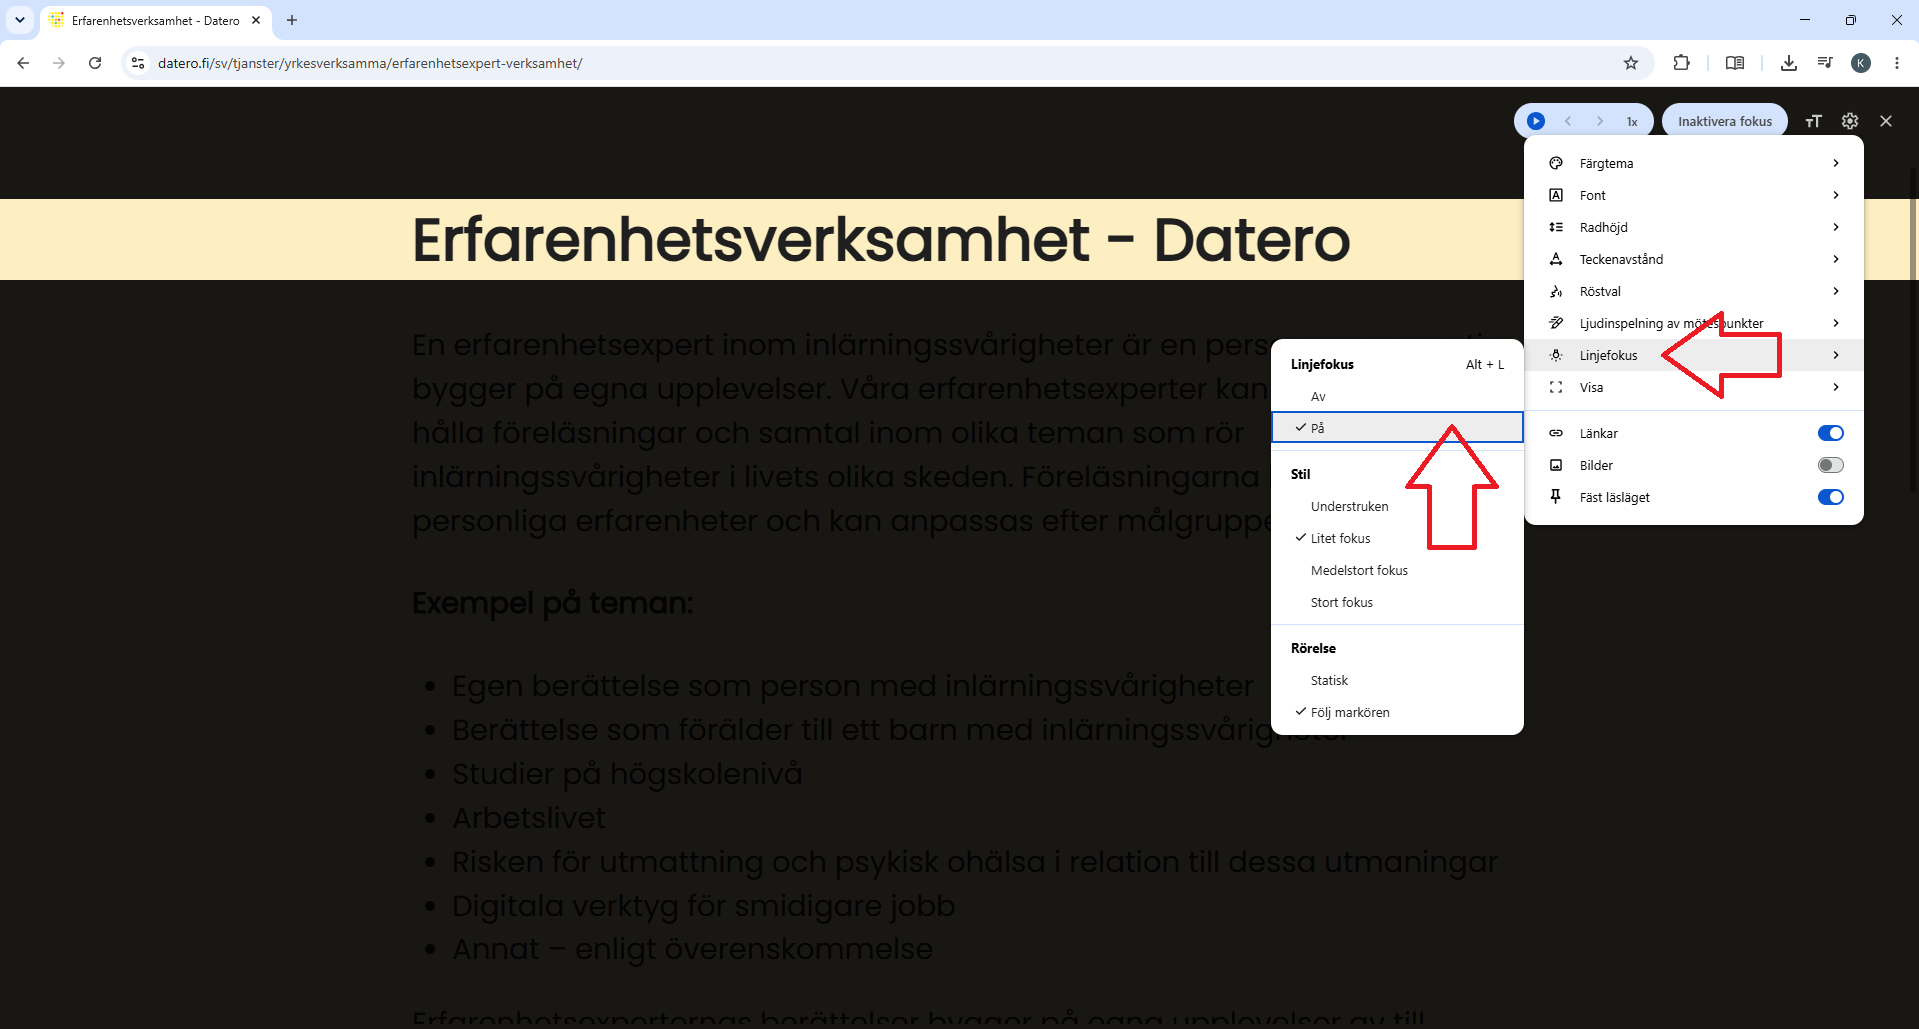Close the reading mode toolbar
Viewport: 1919px width, 1029px height.
tap(1886, 121)
